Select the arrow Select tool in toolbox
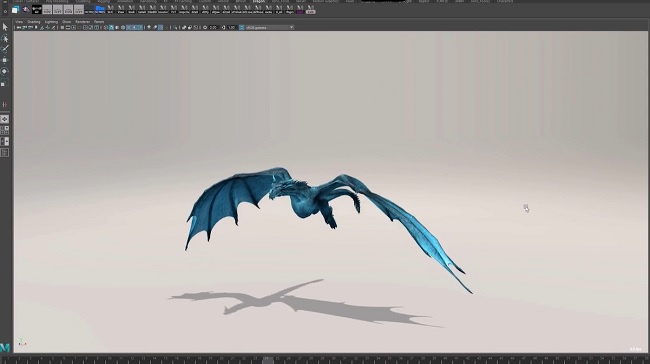 coord(5,27)
